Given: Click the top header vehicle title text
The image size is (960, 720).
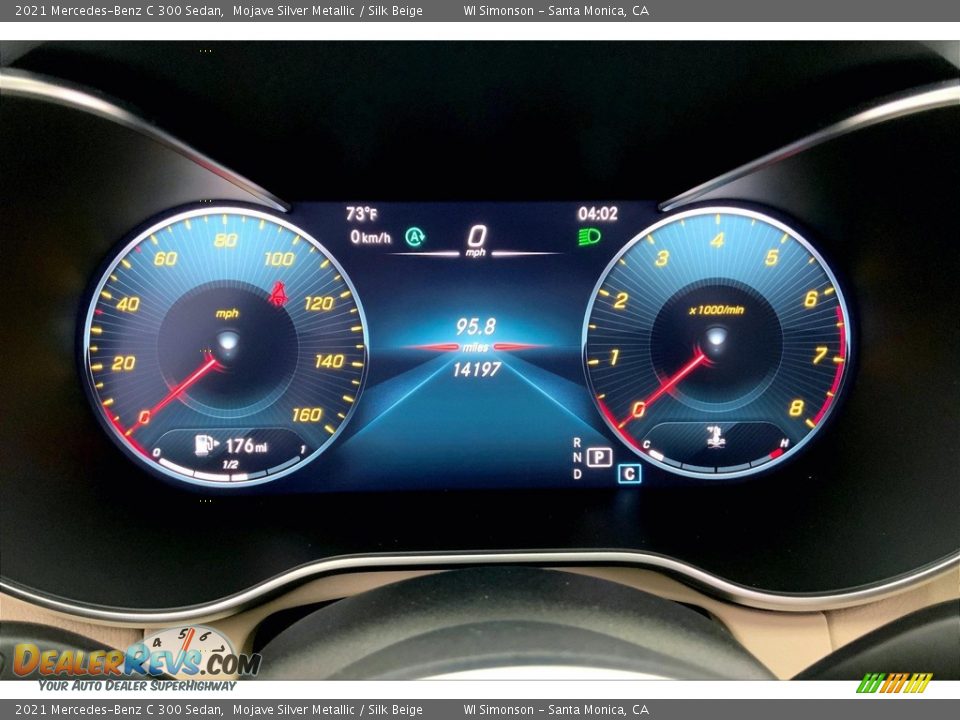Looking at the screenshot, I should click(x=218, y=11).
